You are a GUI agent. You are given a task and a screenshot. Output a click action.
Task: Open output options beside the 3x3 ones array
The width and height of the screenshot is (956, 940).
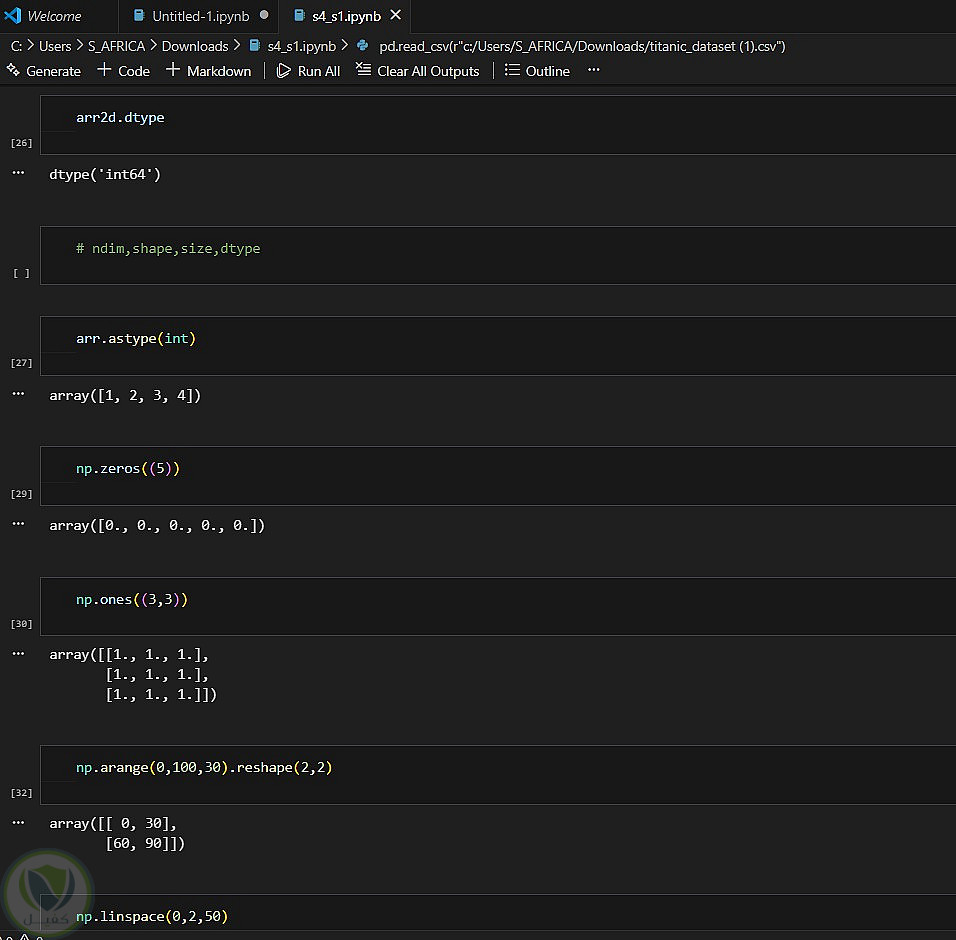point(18,654)
